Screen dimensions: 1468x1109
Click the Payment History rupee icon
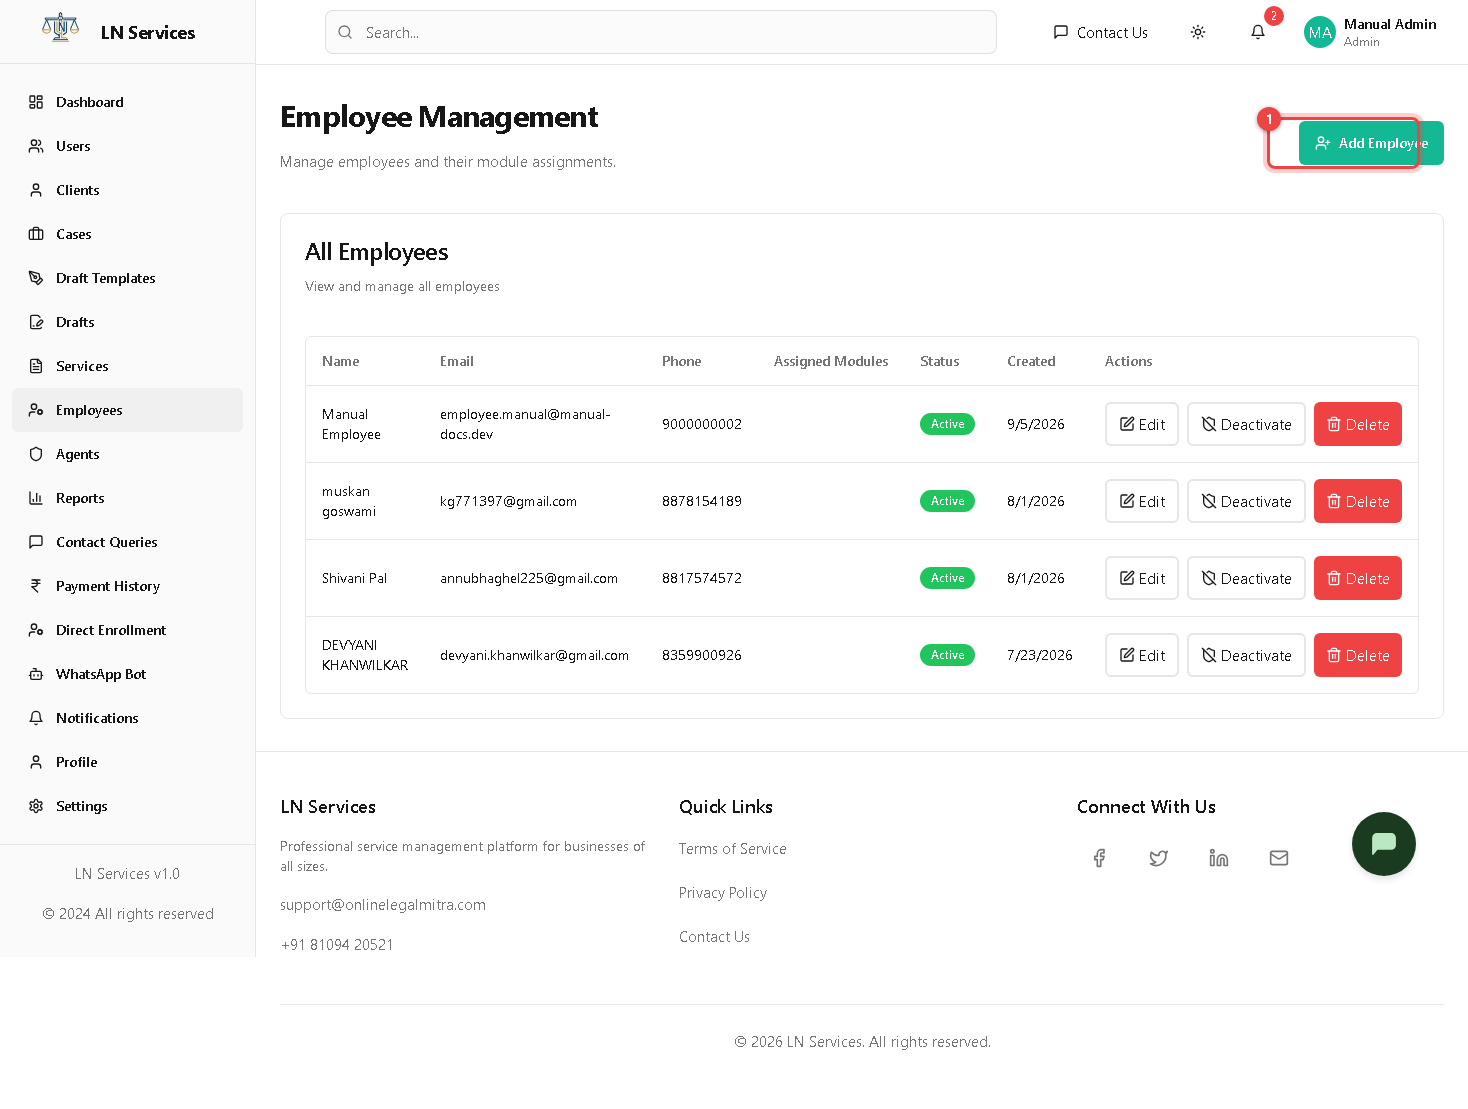[x=36, y=586]
